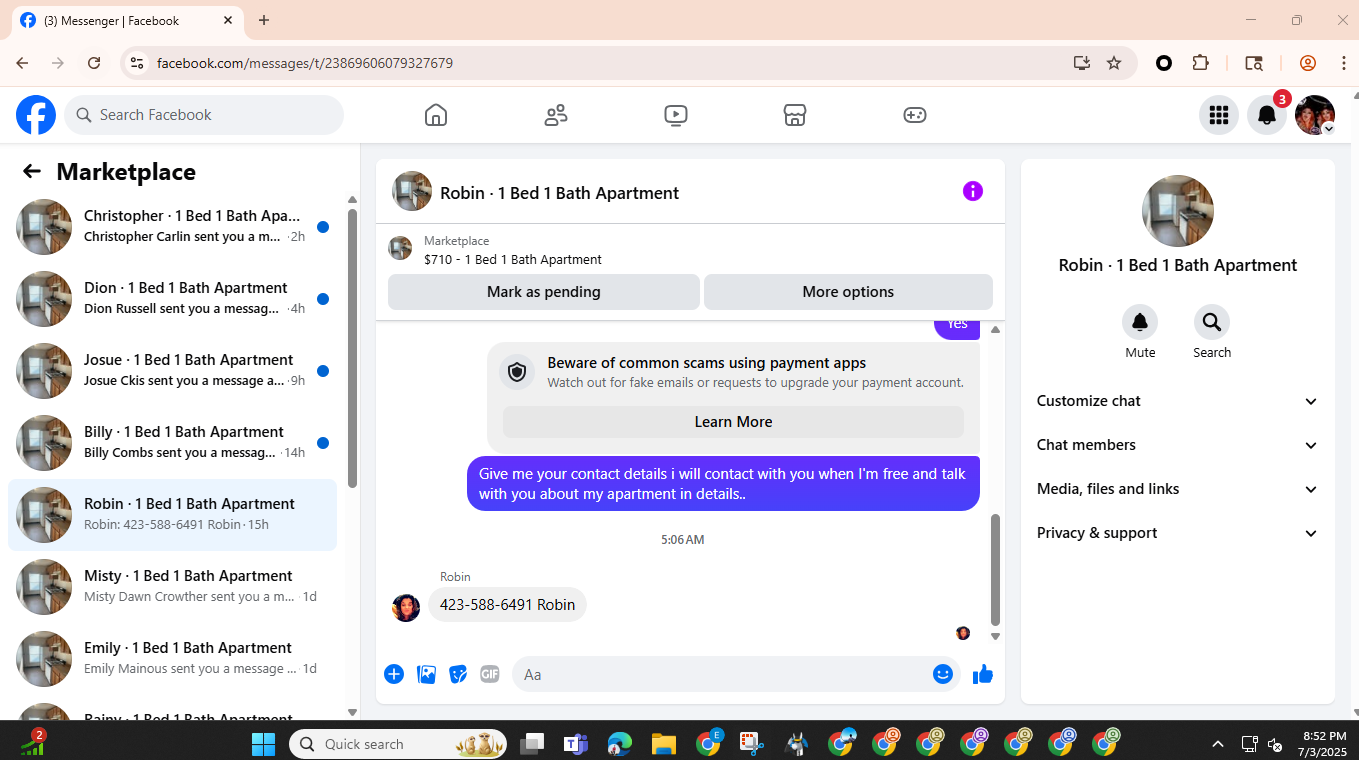Click the address bar URL
The image size is (1359, 760).
[x=305, y=63]
